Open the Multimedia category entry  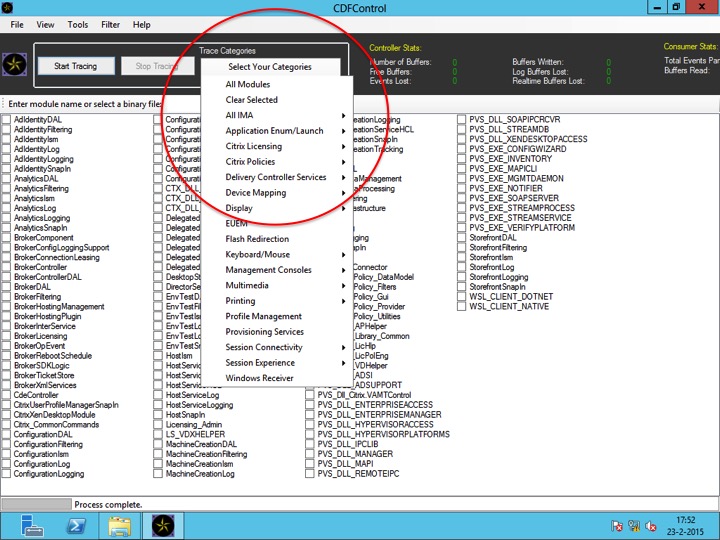pyautogui.click(x=277, y=285)
